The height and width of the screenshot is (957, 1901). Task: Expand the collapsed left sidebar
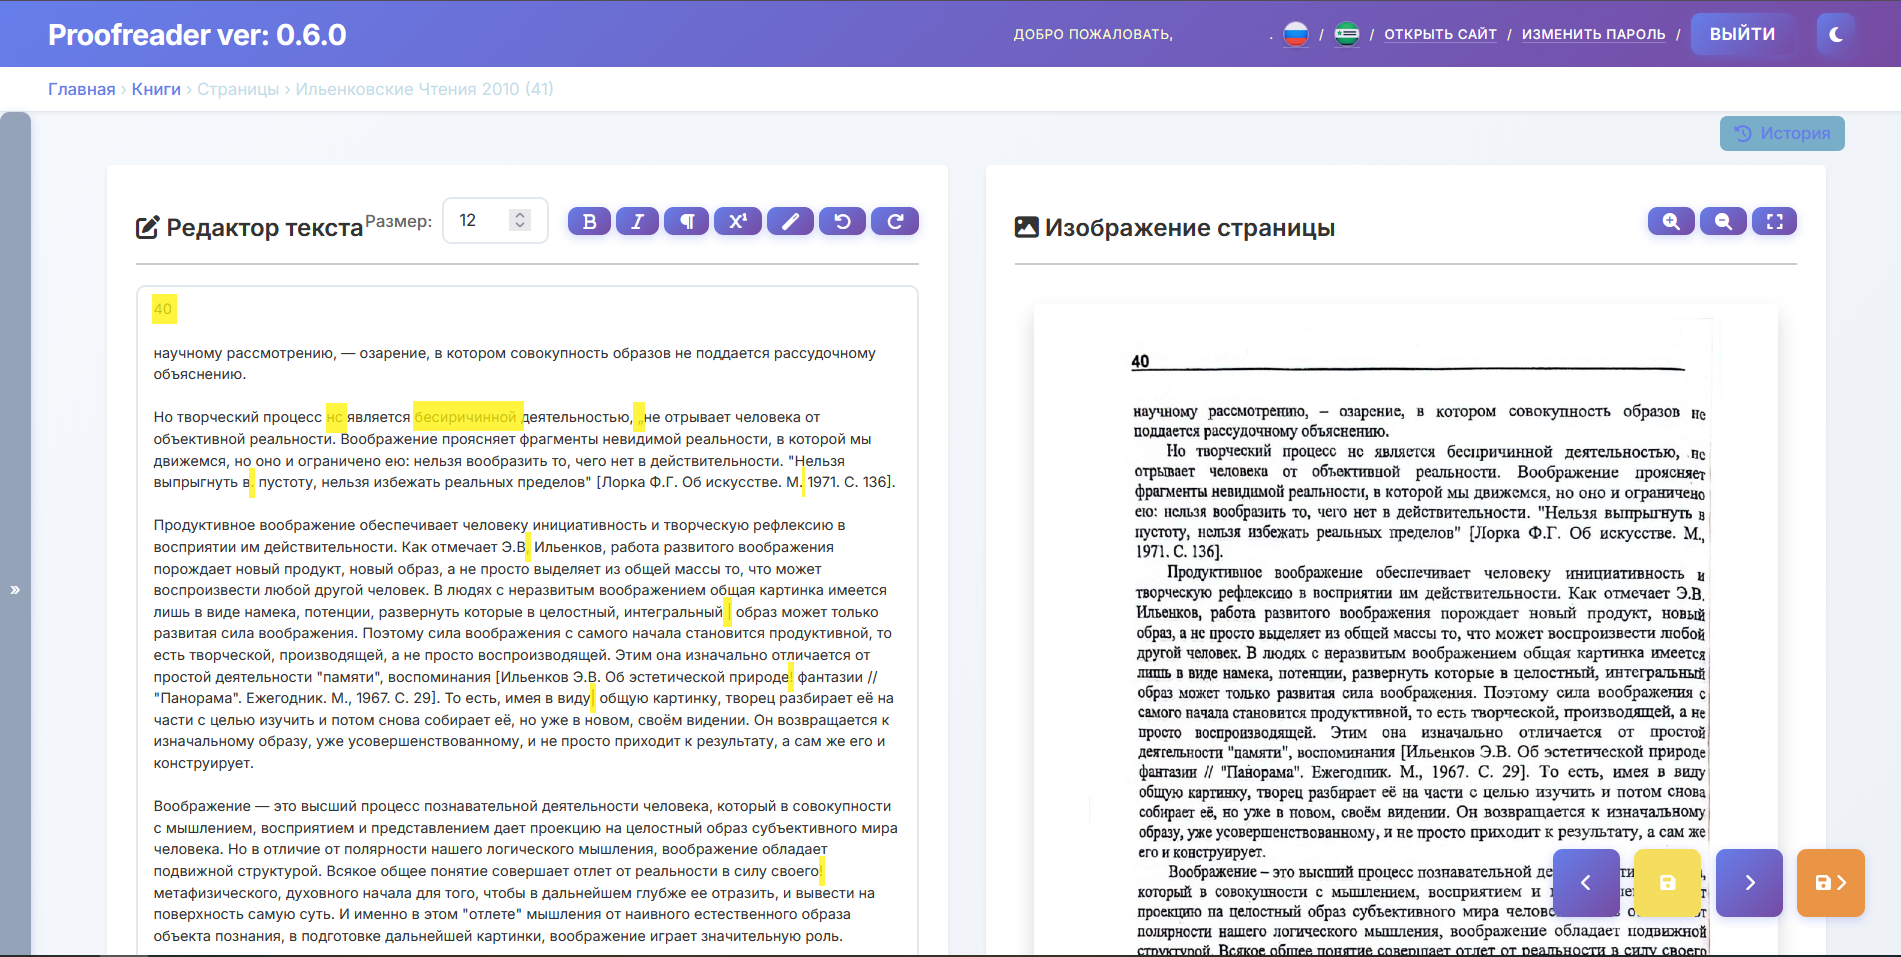click(x=15, y=590)
